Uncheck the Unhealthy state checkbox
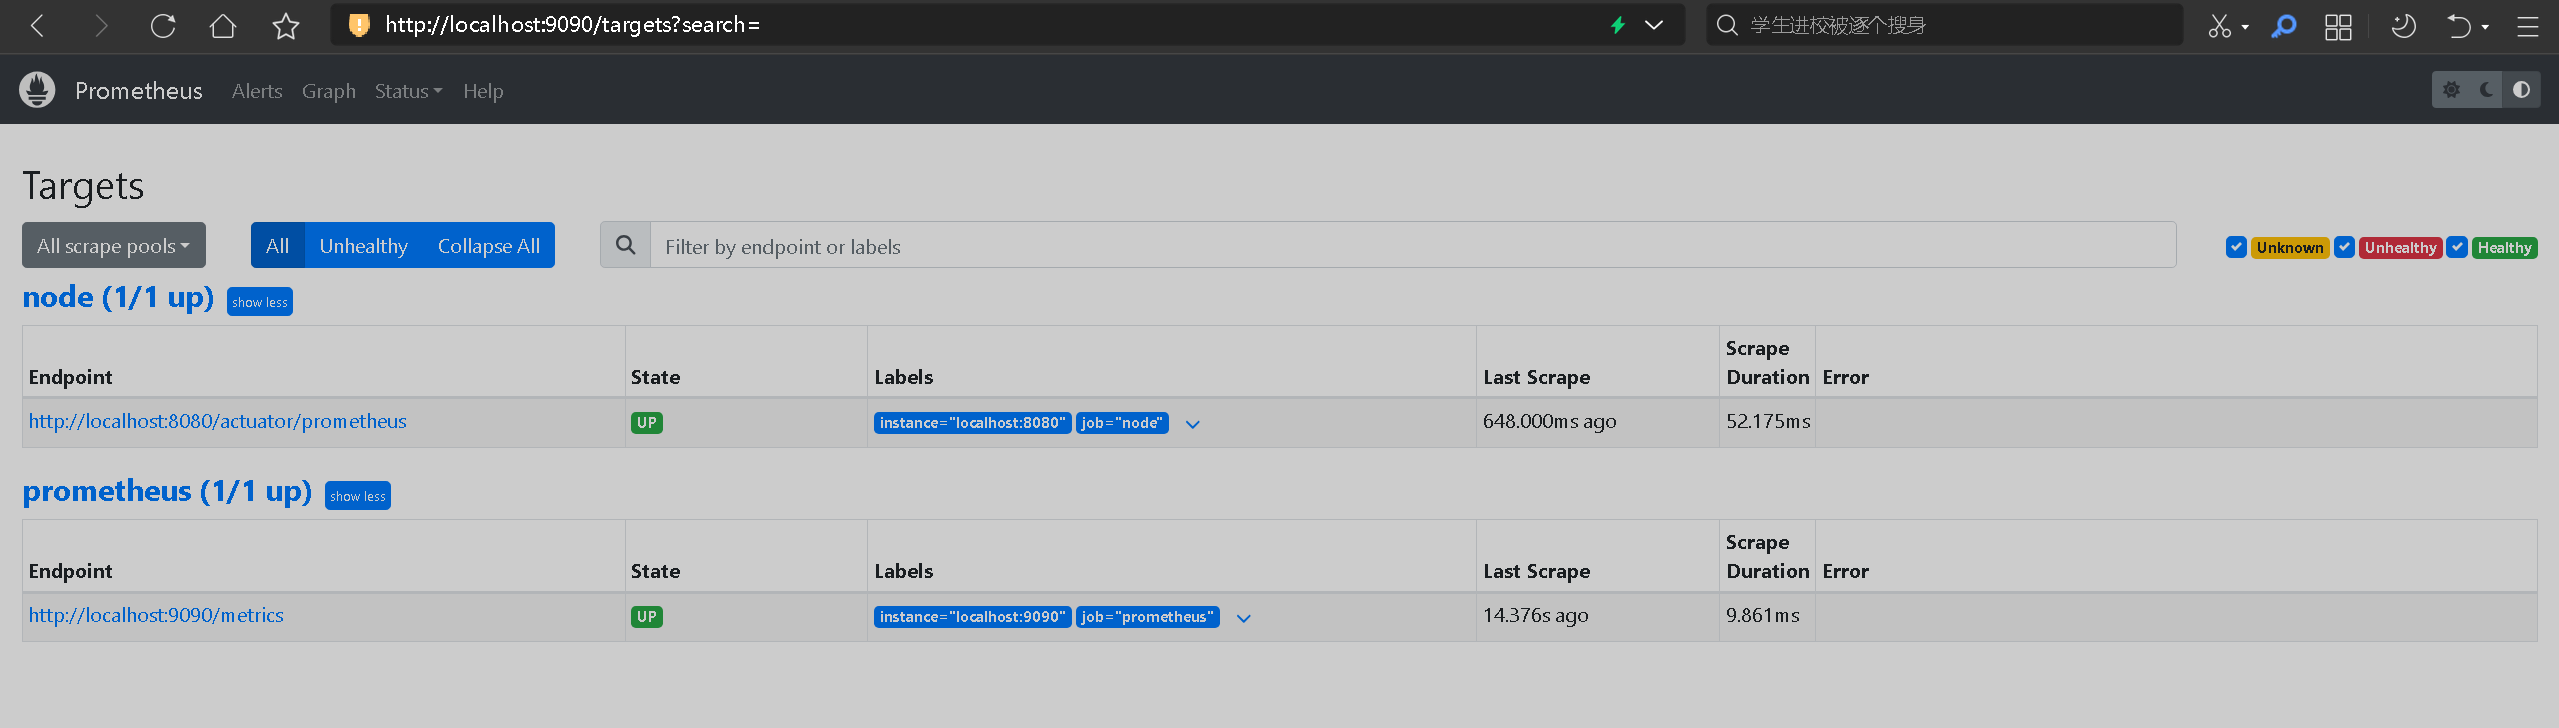This screenshot has height=728, width=2559. click(x=2344, y=247)
